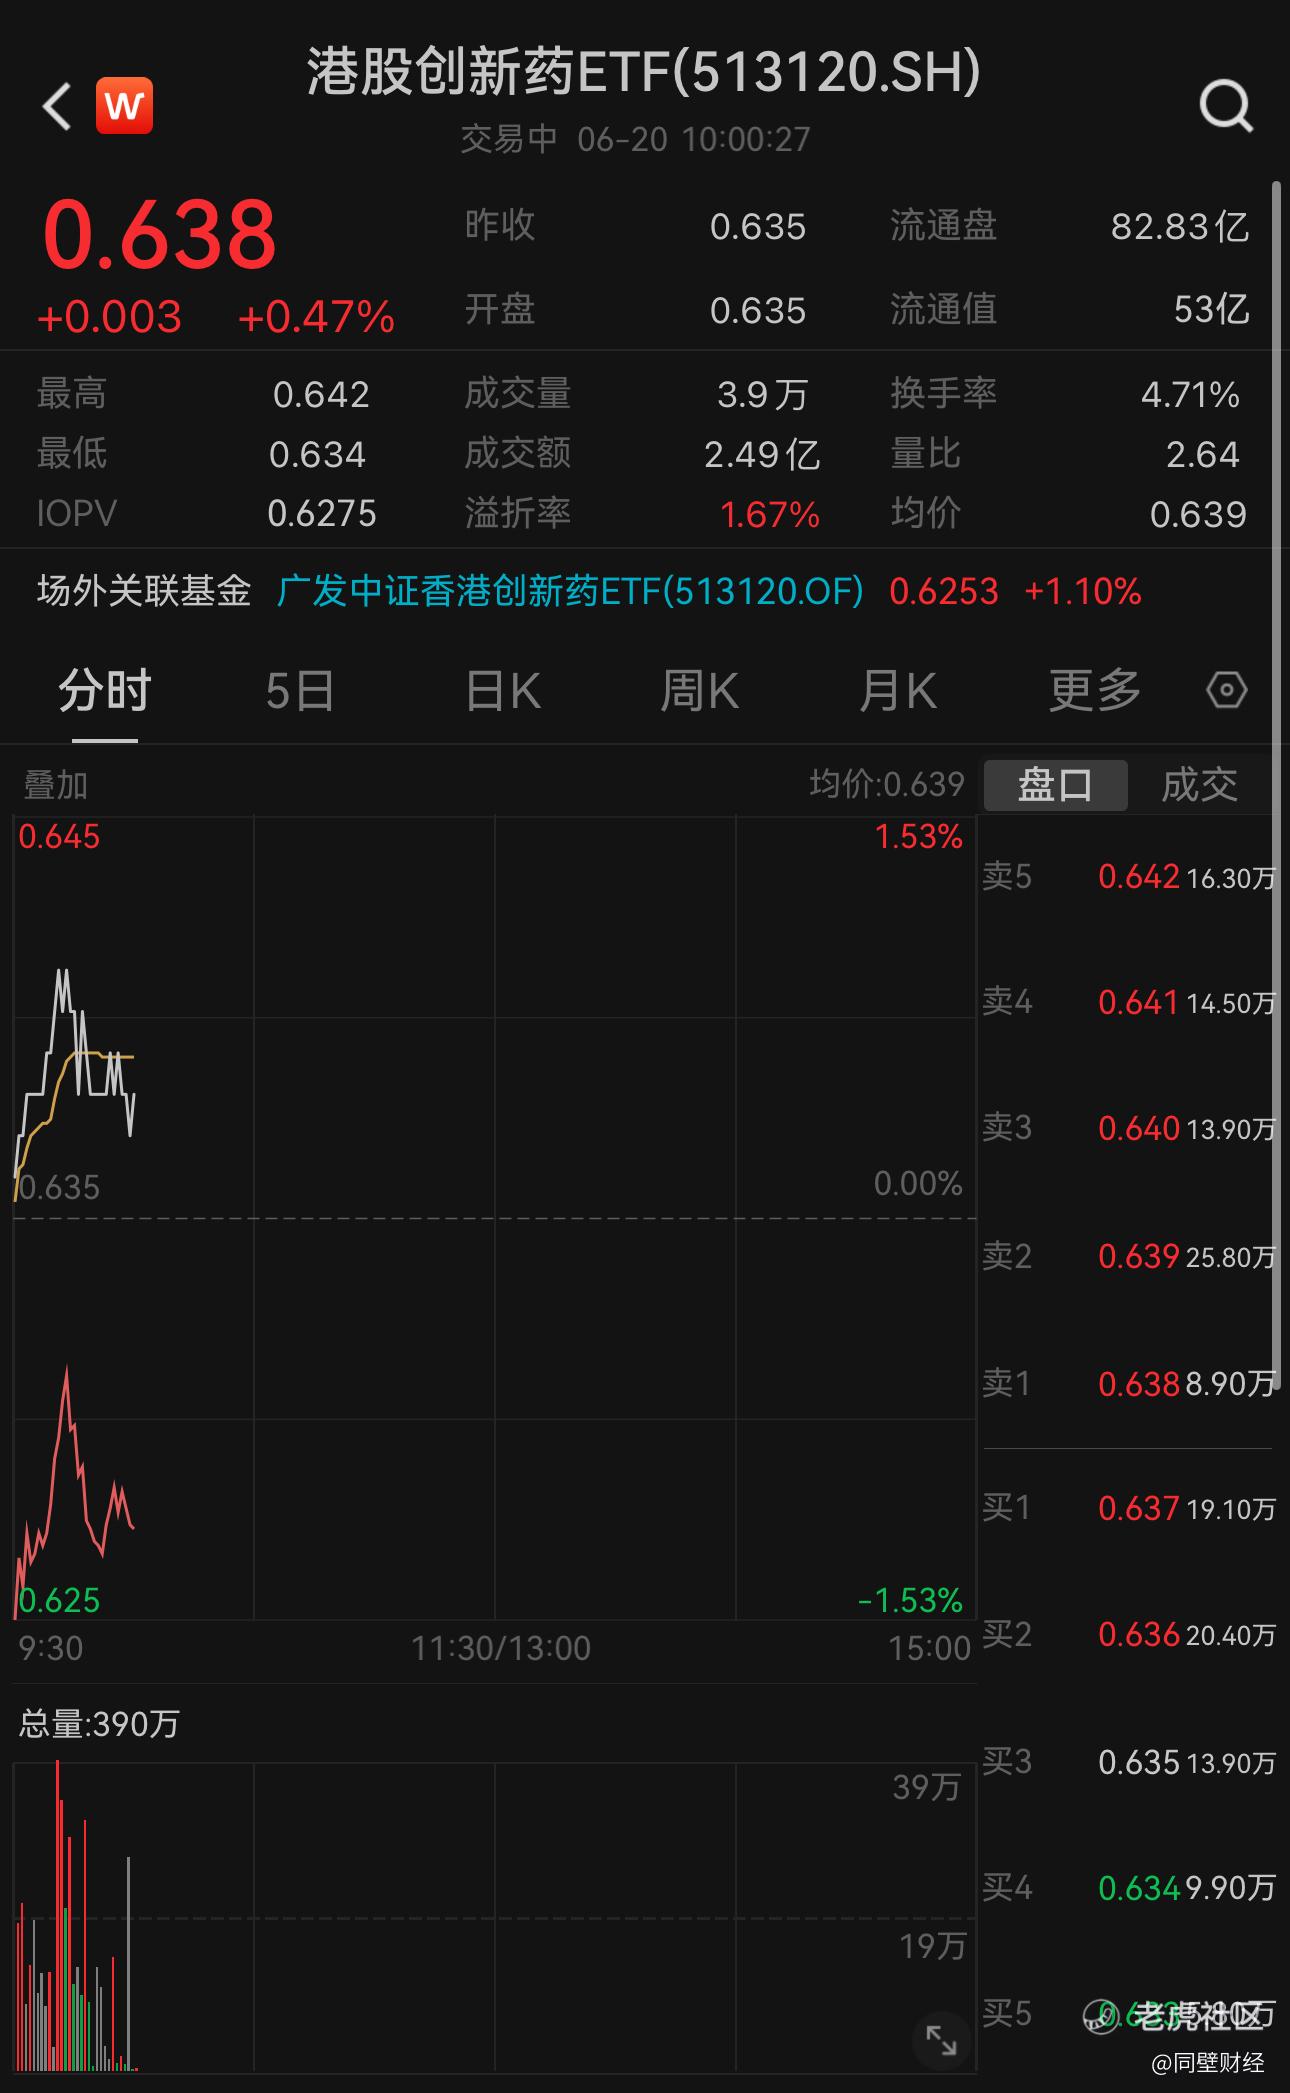The image size is (1290, 2093).
Task: Open the 日K chart tab
Action: tap(503, 691)
